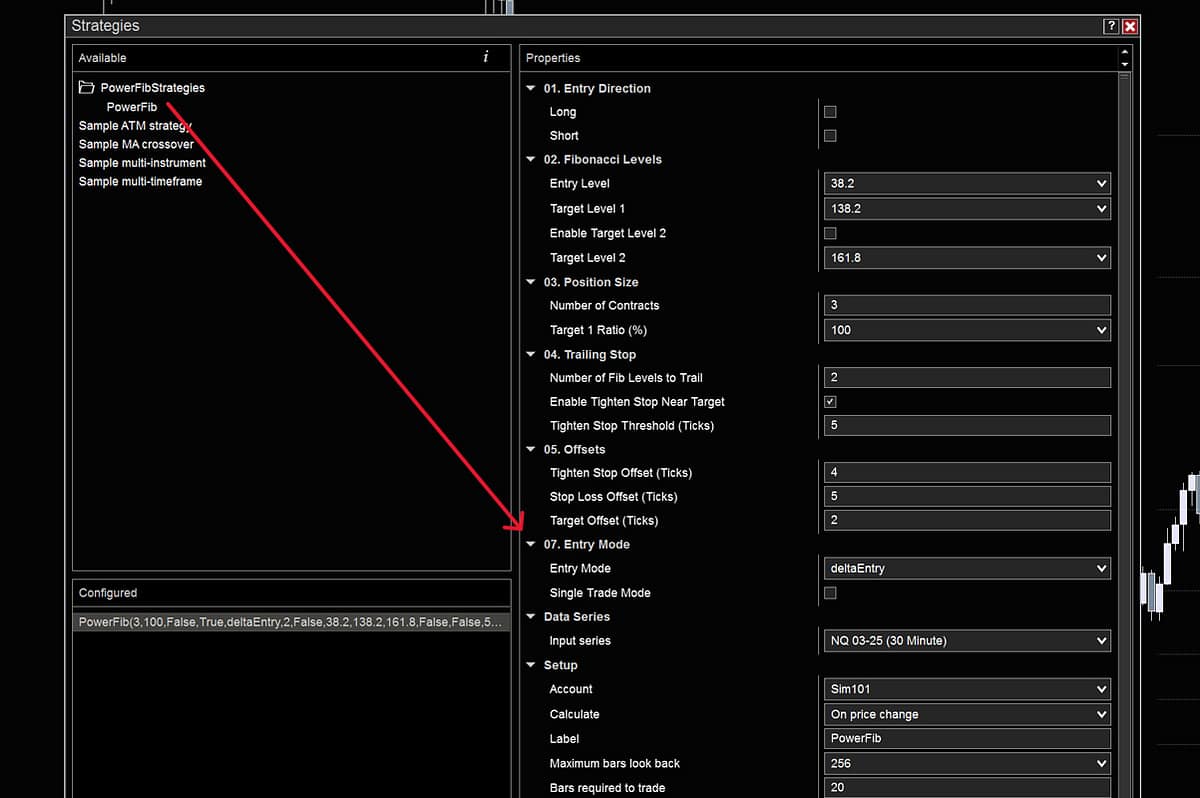
Task: Collapse the 02. Fibonacci Levels section
Action: click(x=531, y=160)
